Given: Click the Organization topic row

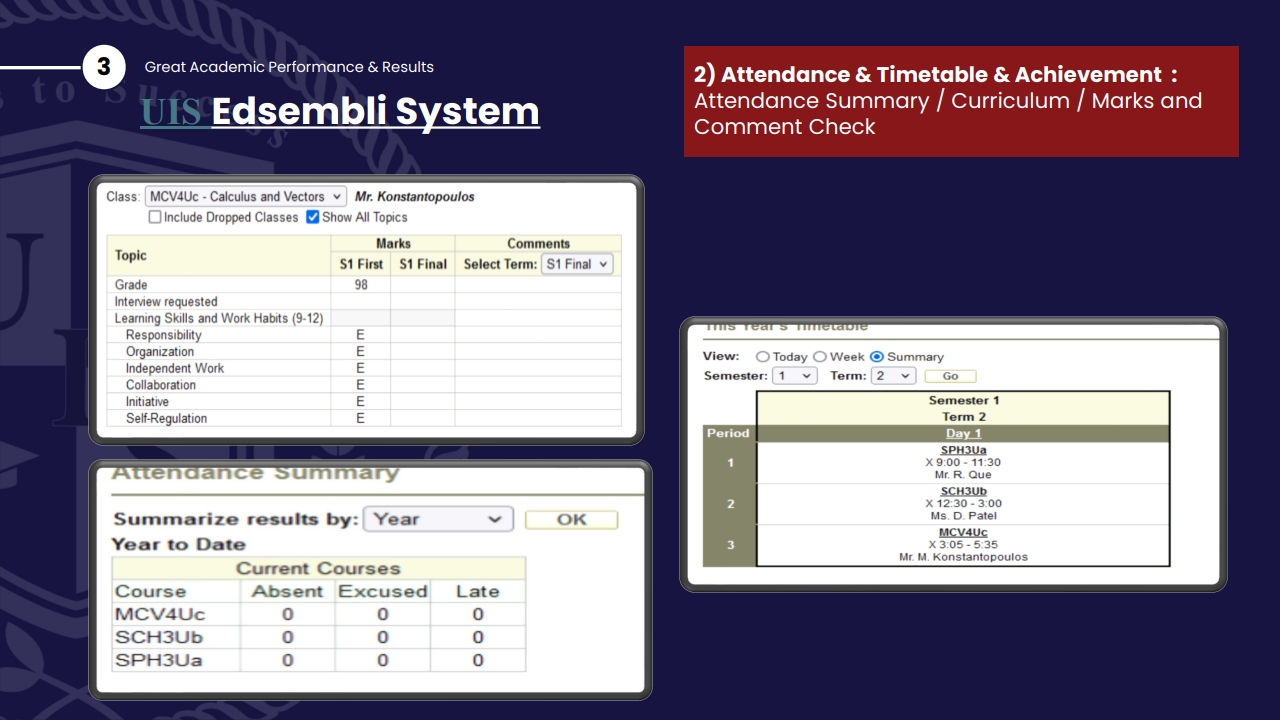Looking at the screenshot, I should (x=364, y=352).
